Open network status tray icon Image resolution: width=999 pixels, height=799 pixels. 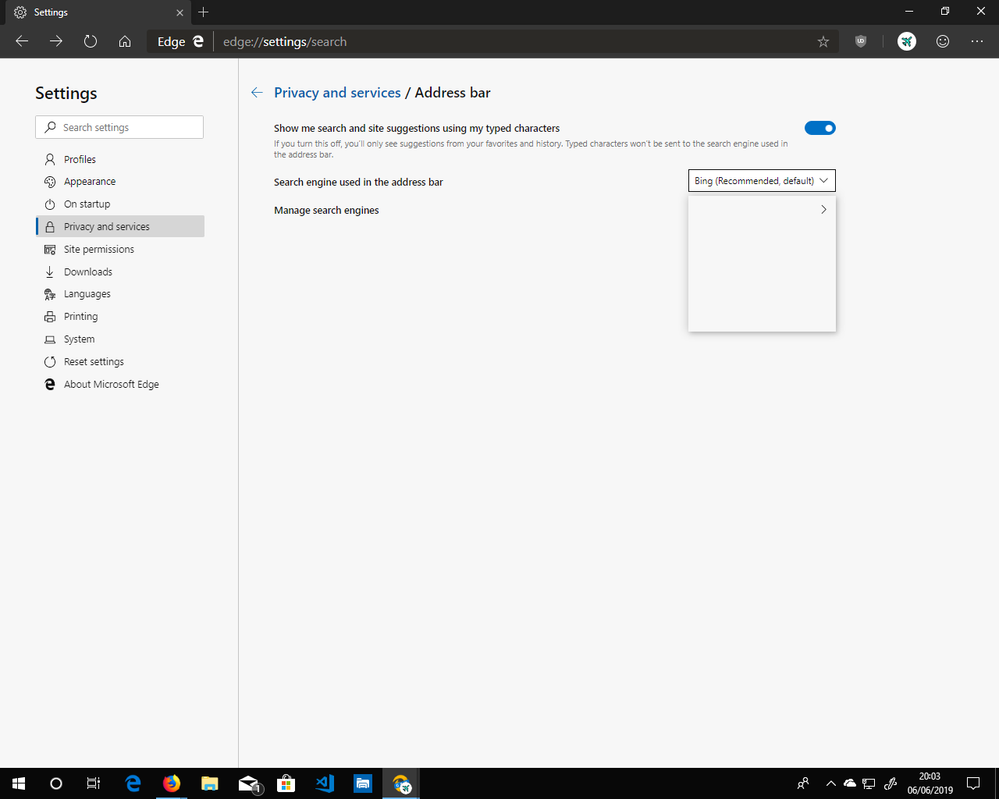coord(868,783)
